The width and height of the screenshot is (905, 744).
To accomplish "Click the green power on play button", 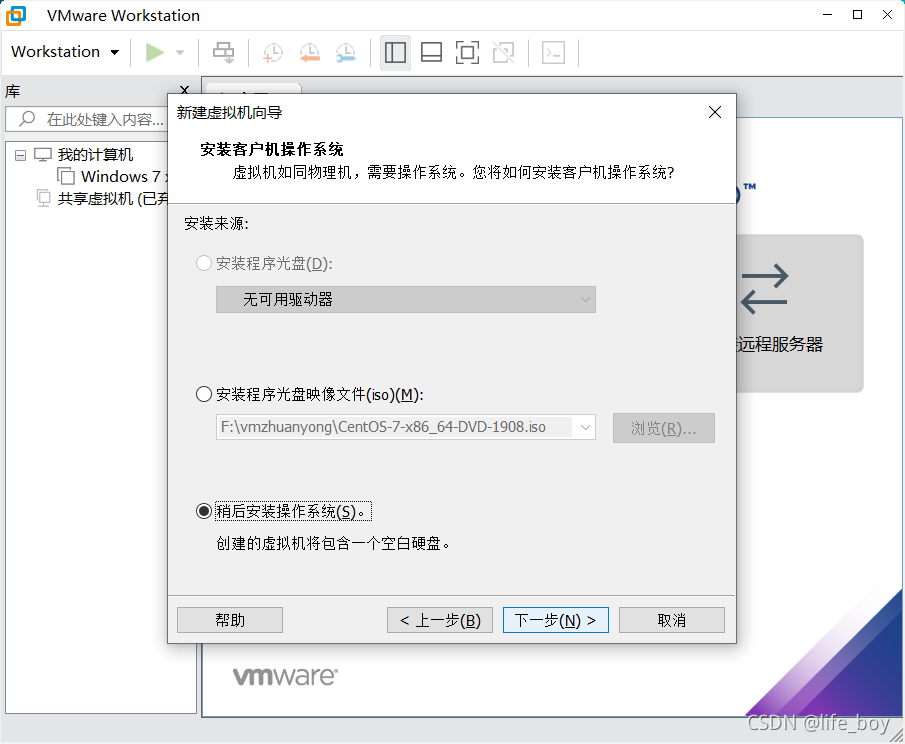I will pos(154,53).
